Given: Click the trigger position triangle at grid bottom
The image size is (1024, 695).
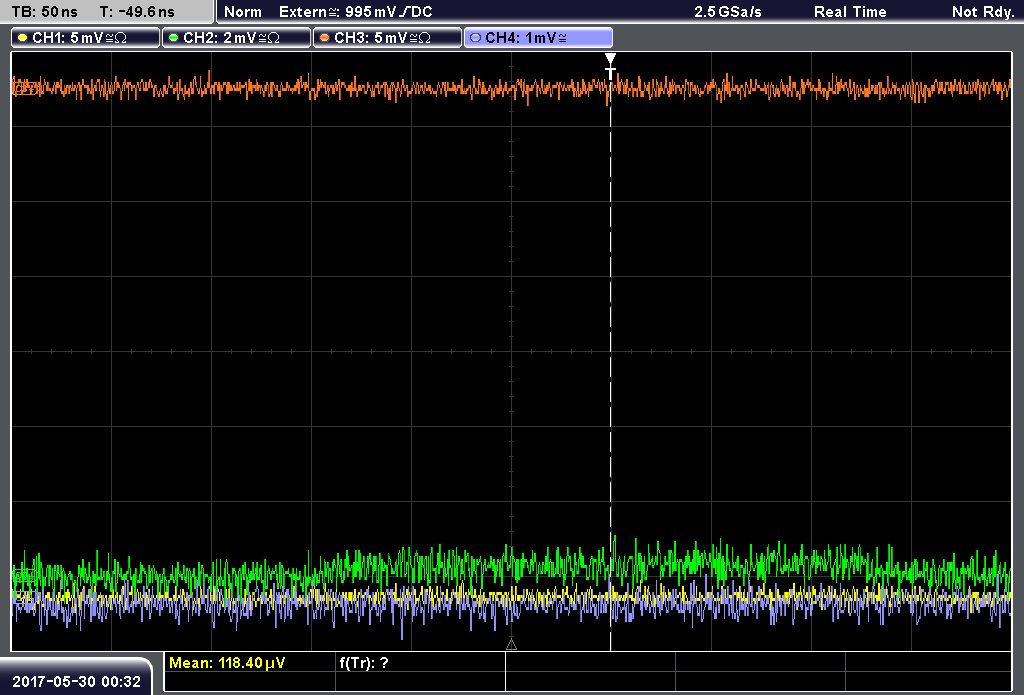Looking at the screenshot, I should [x=511, y=645].
